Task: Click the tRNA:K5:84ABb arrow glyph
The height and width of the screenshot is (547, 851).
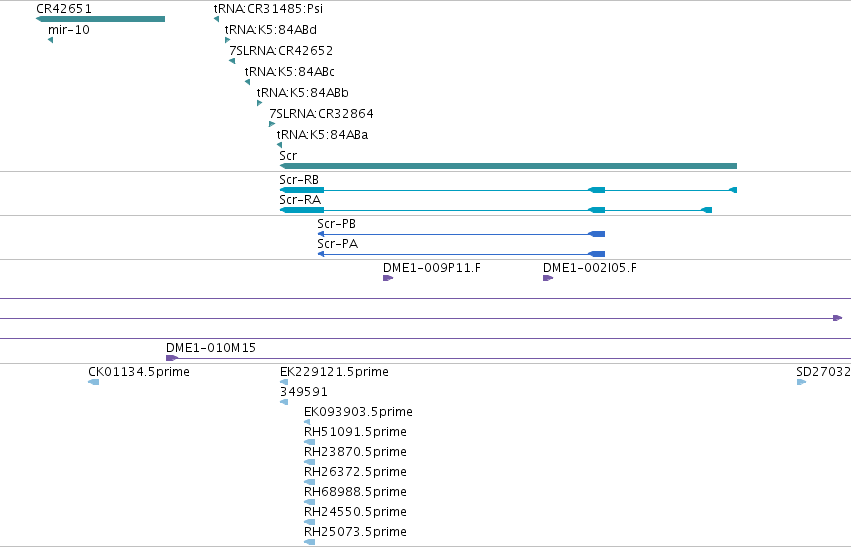Action: click(259, 103)
